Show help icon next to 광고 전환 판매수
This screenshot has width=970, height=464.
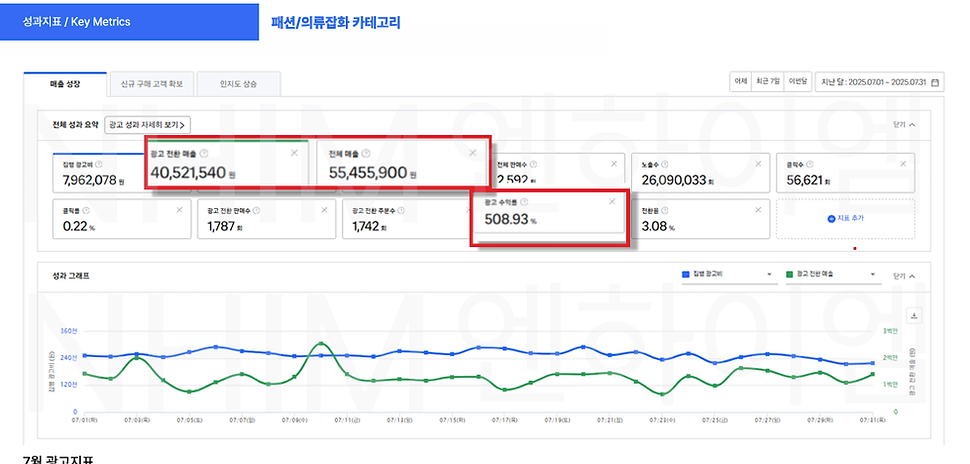click(256, 210)
